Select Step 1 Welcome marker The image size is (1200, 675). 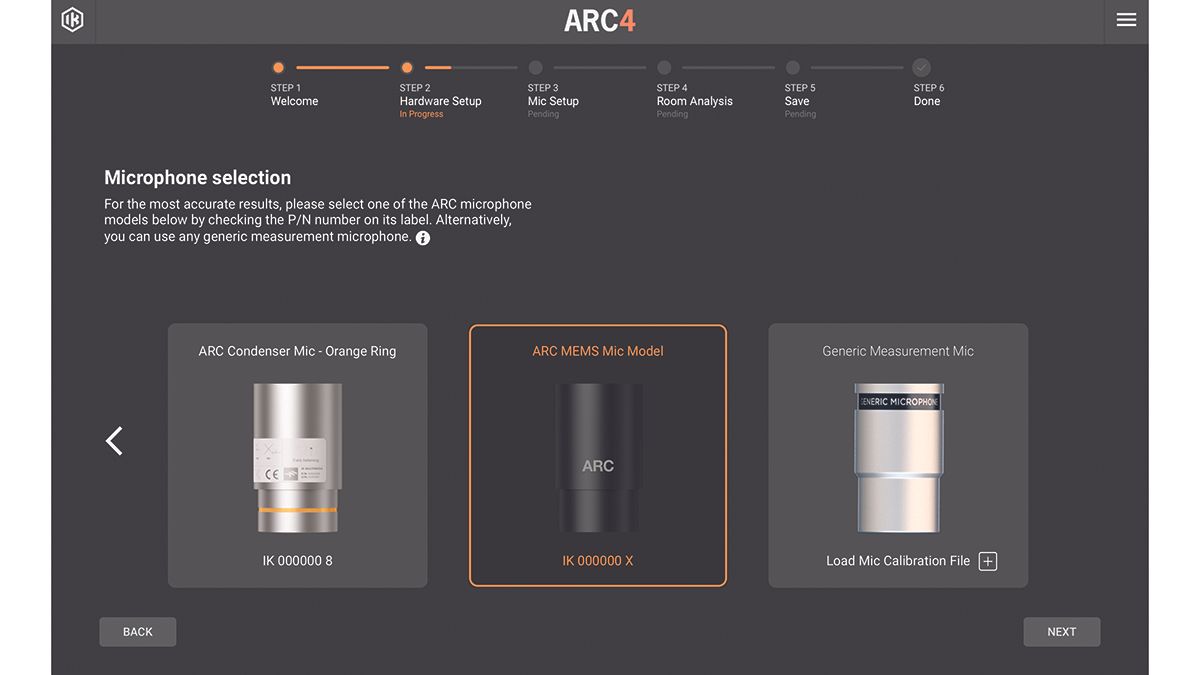278,68
